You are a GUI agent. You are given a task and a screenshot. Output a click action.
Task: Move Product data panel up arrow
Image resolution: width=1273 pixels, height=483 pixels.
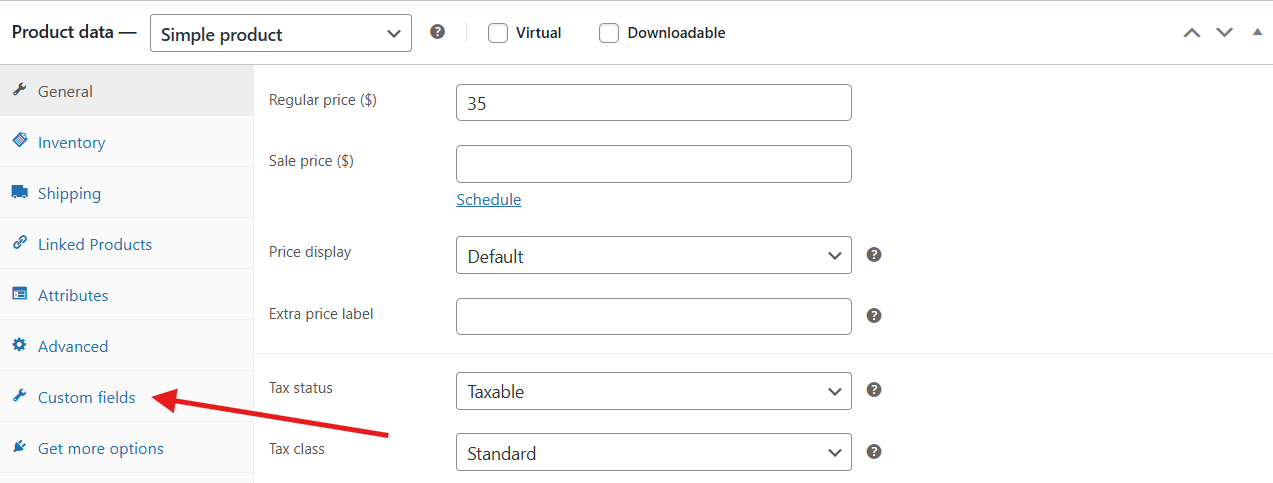1191,33
